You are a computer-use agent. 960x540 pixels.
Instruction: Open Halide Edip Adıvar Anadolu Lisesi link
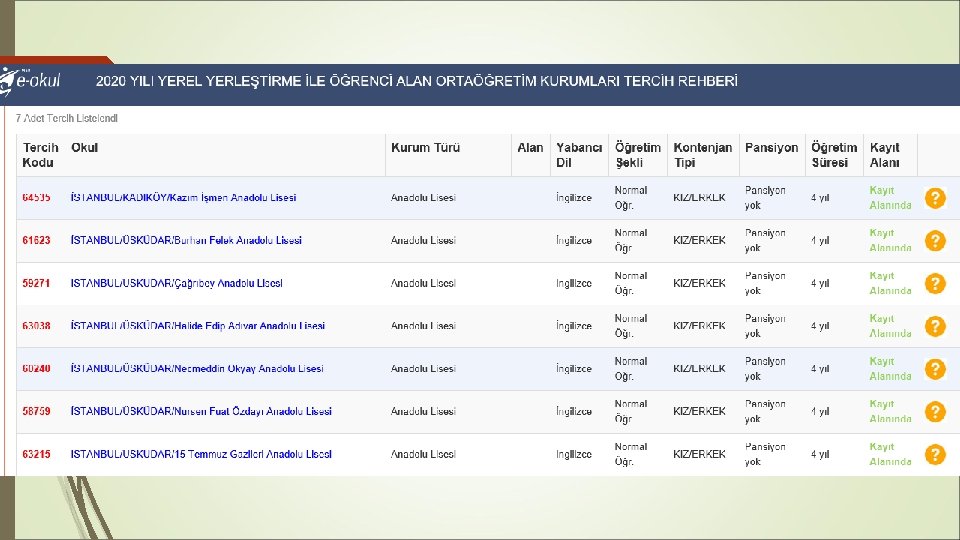[x=197, y=326]
